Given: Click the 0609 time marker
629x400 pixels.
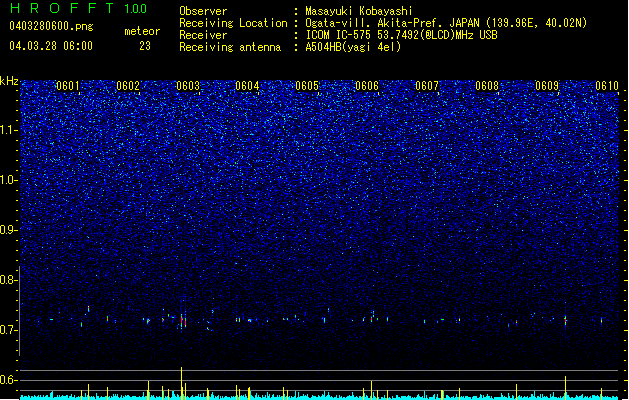Looking at the screenshot, I should point(547,86).
